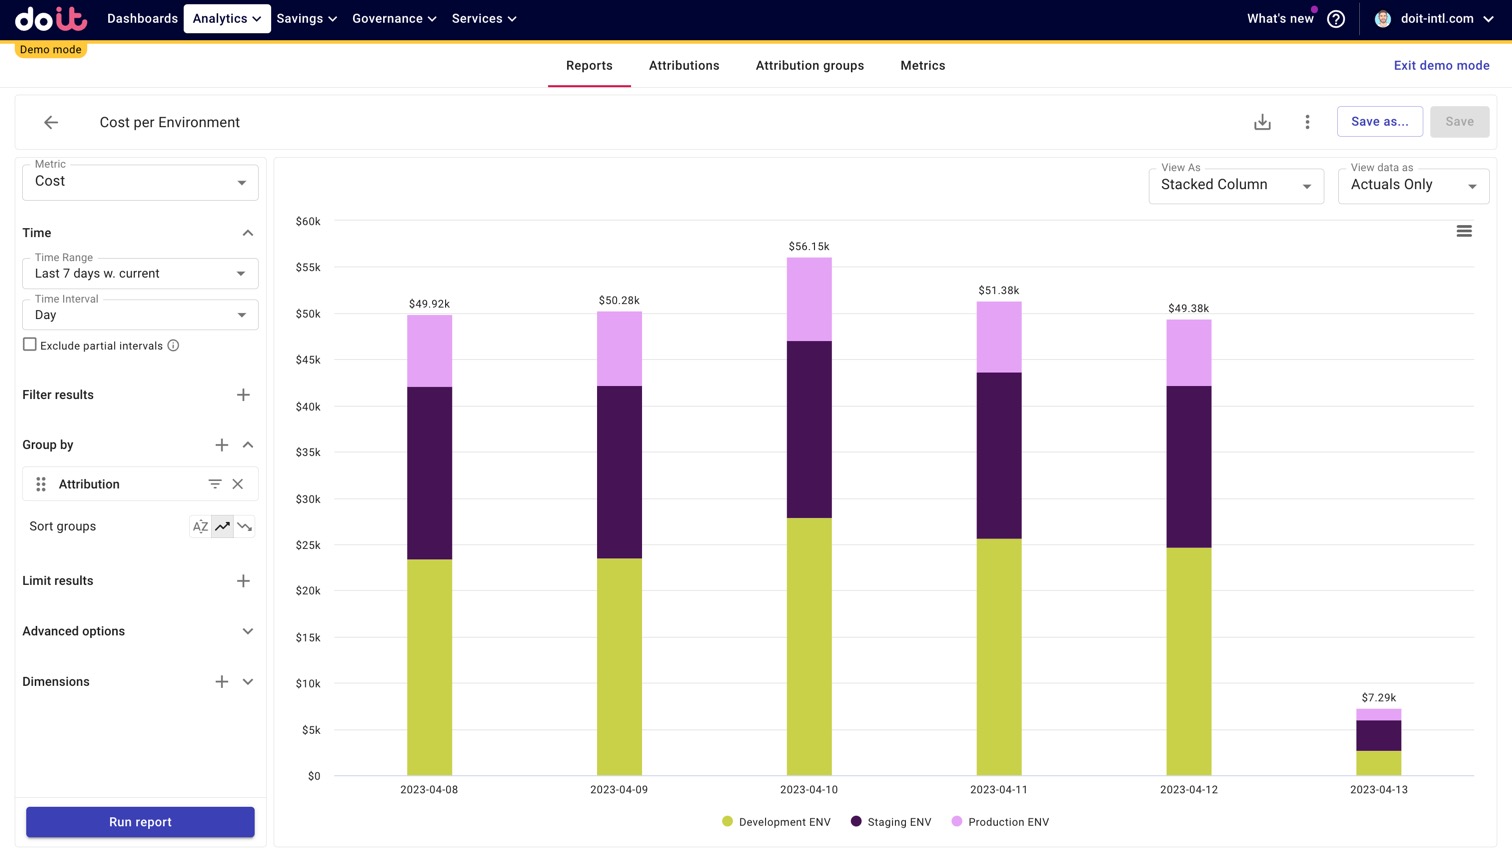Download the report with the export icon
This screenshot has width=1512, height=863.
tap(1262, 122)
